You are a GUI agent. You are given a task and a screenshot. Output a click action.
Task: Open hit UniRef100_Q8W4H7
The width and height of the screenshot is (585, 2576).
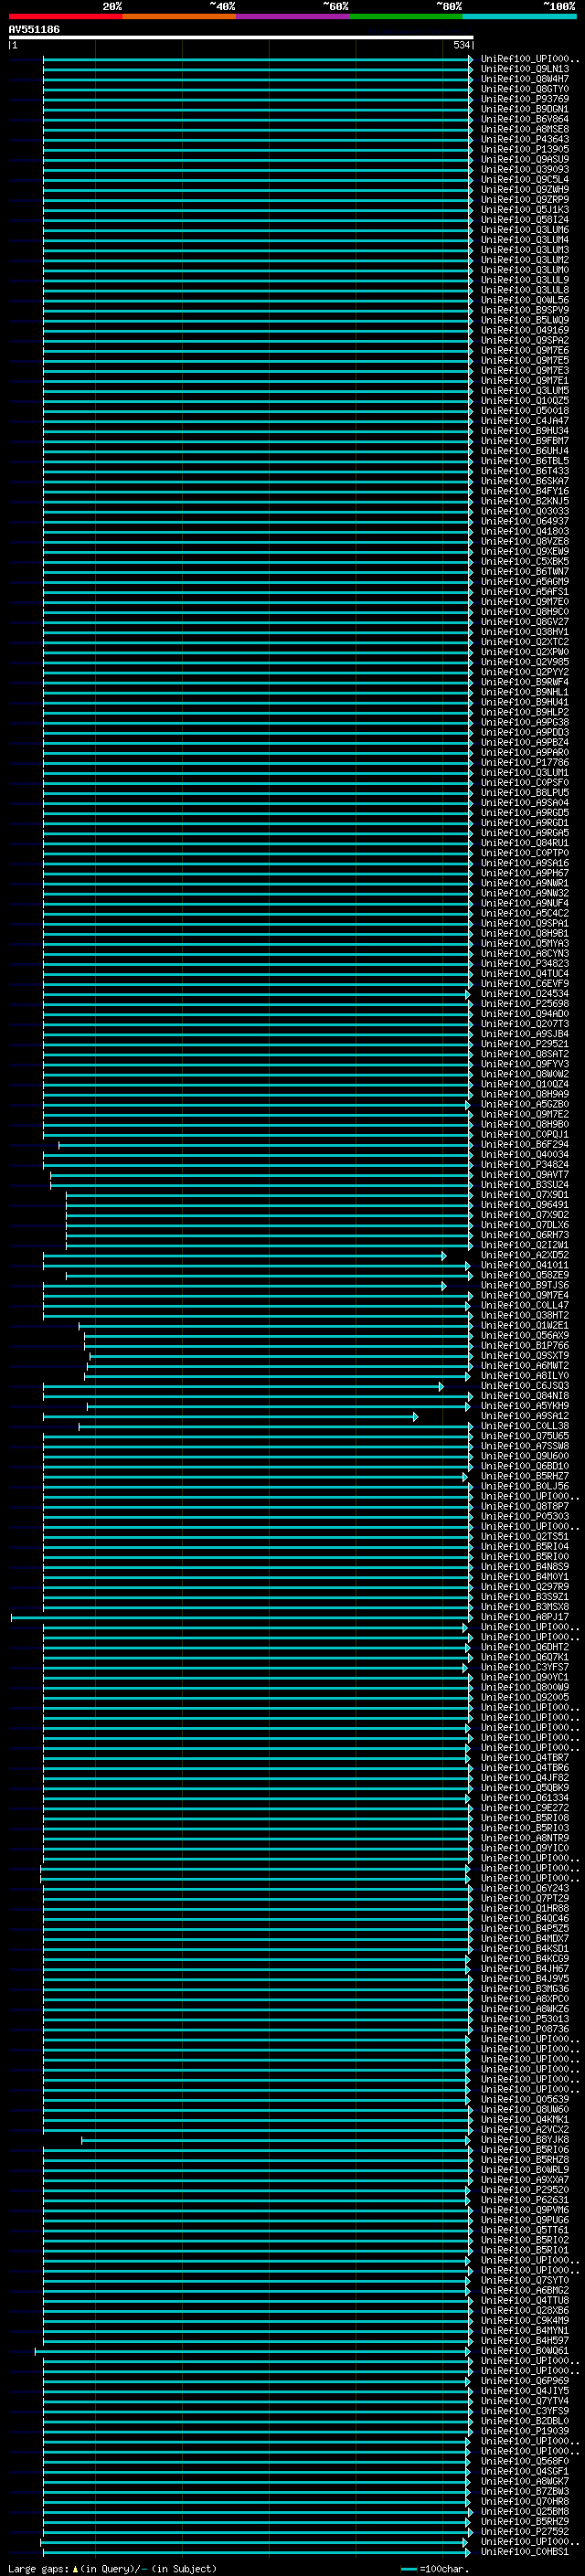click(x=525, y=79)
